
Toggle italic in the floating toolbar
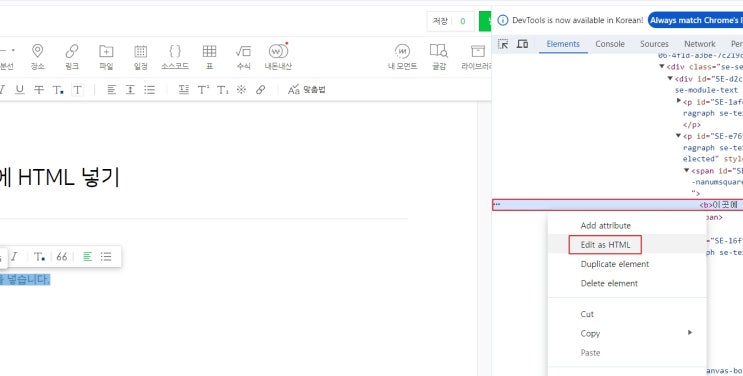click(x=14, y=257)
